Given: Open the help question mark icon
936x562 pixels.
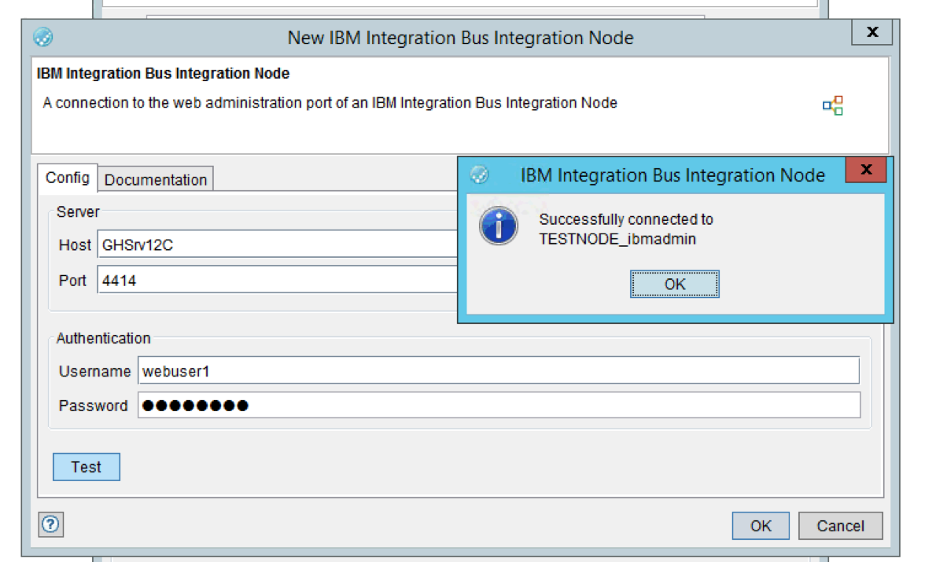Looking at the screenshot, I should tap(50, 525).
